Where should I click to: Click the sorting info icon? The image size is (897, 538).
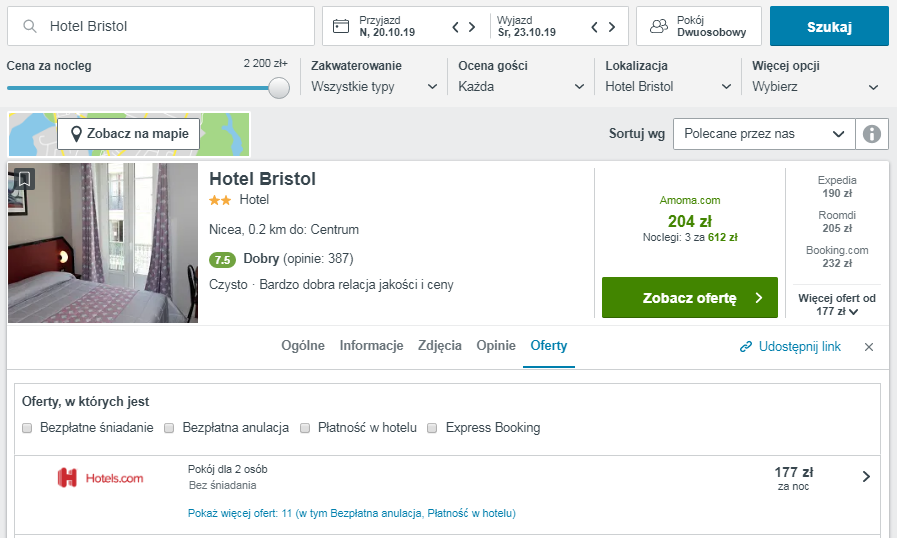[x=872, y=134]
